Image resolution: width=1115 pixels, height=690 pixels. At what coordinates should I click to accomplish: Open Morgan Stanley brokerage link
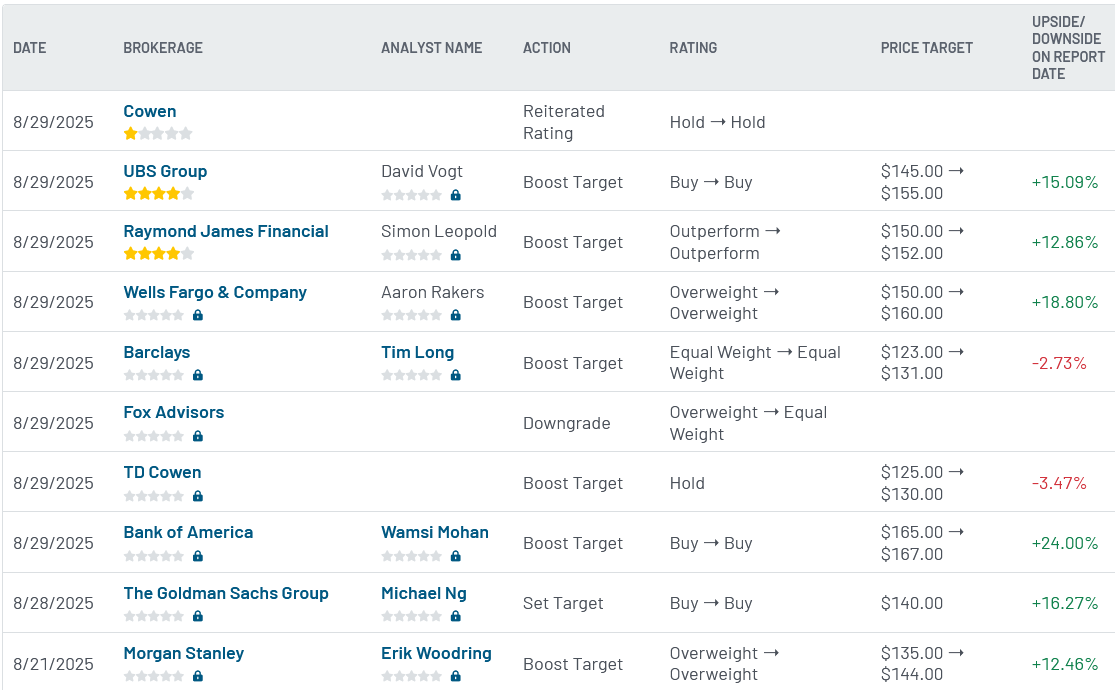point(183,653)
